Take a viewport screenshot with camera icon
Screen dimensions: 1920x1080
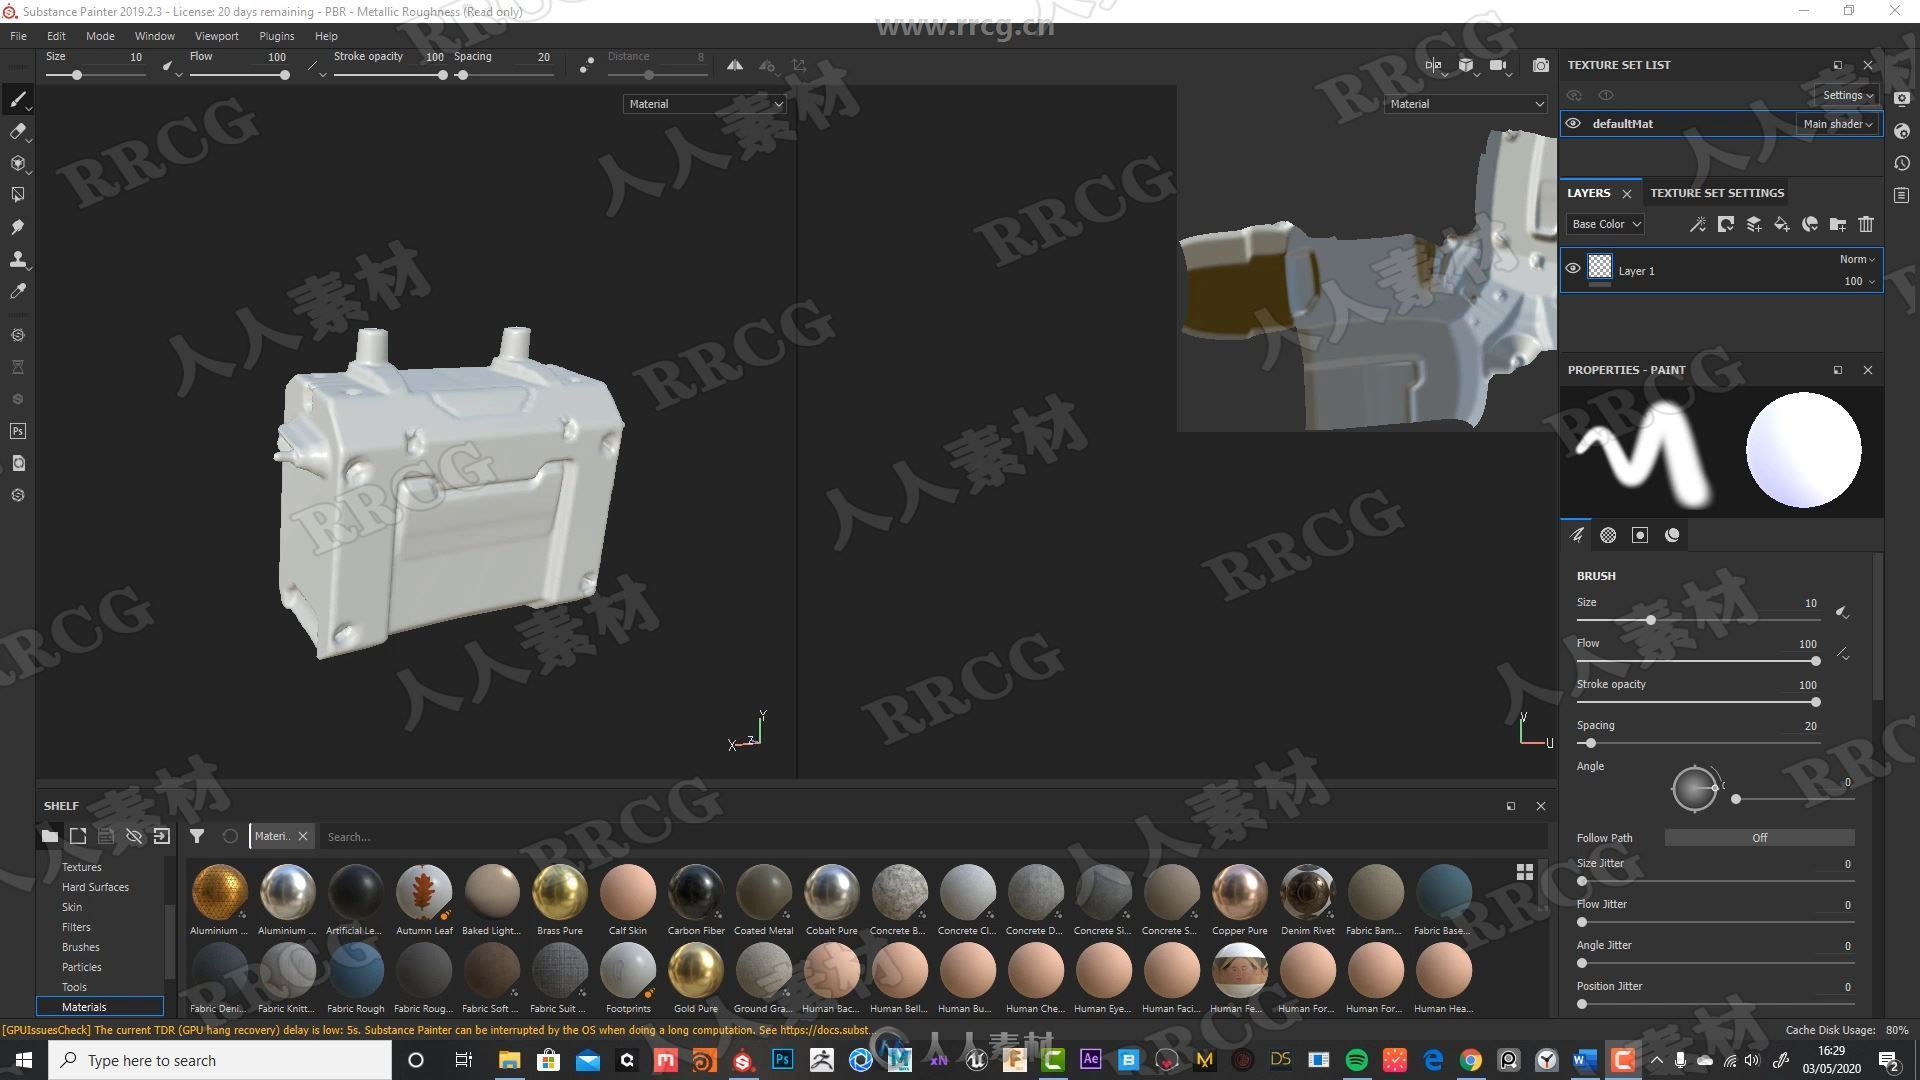click(1540, 65)
